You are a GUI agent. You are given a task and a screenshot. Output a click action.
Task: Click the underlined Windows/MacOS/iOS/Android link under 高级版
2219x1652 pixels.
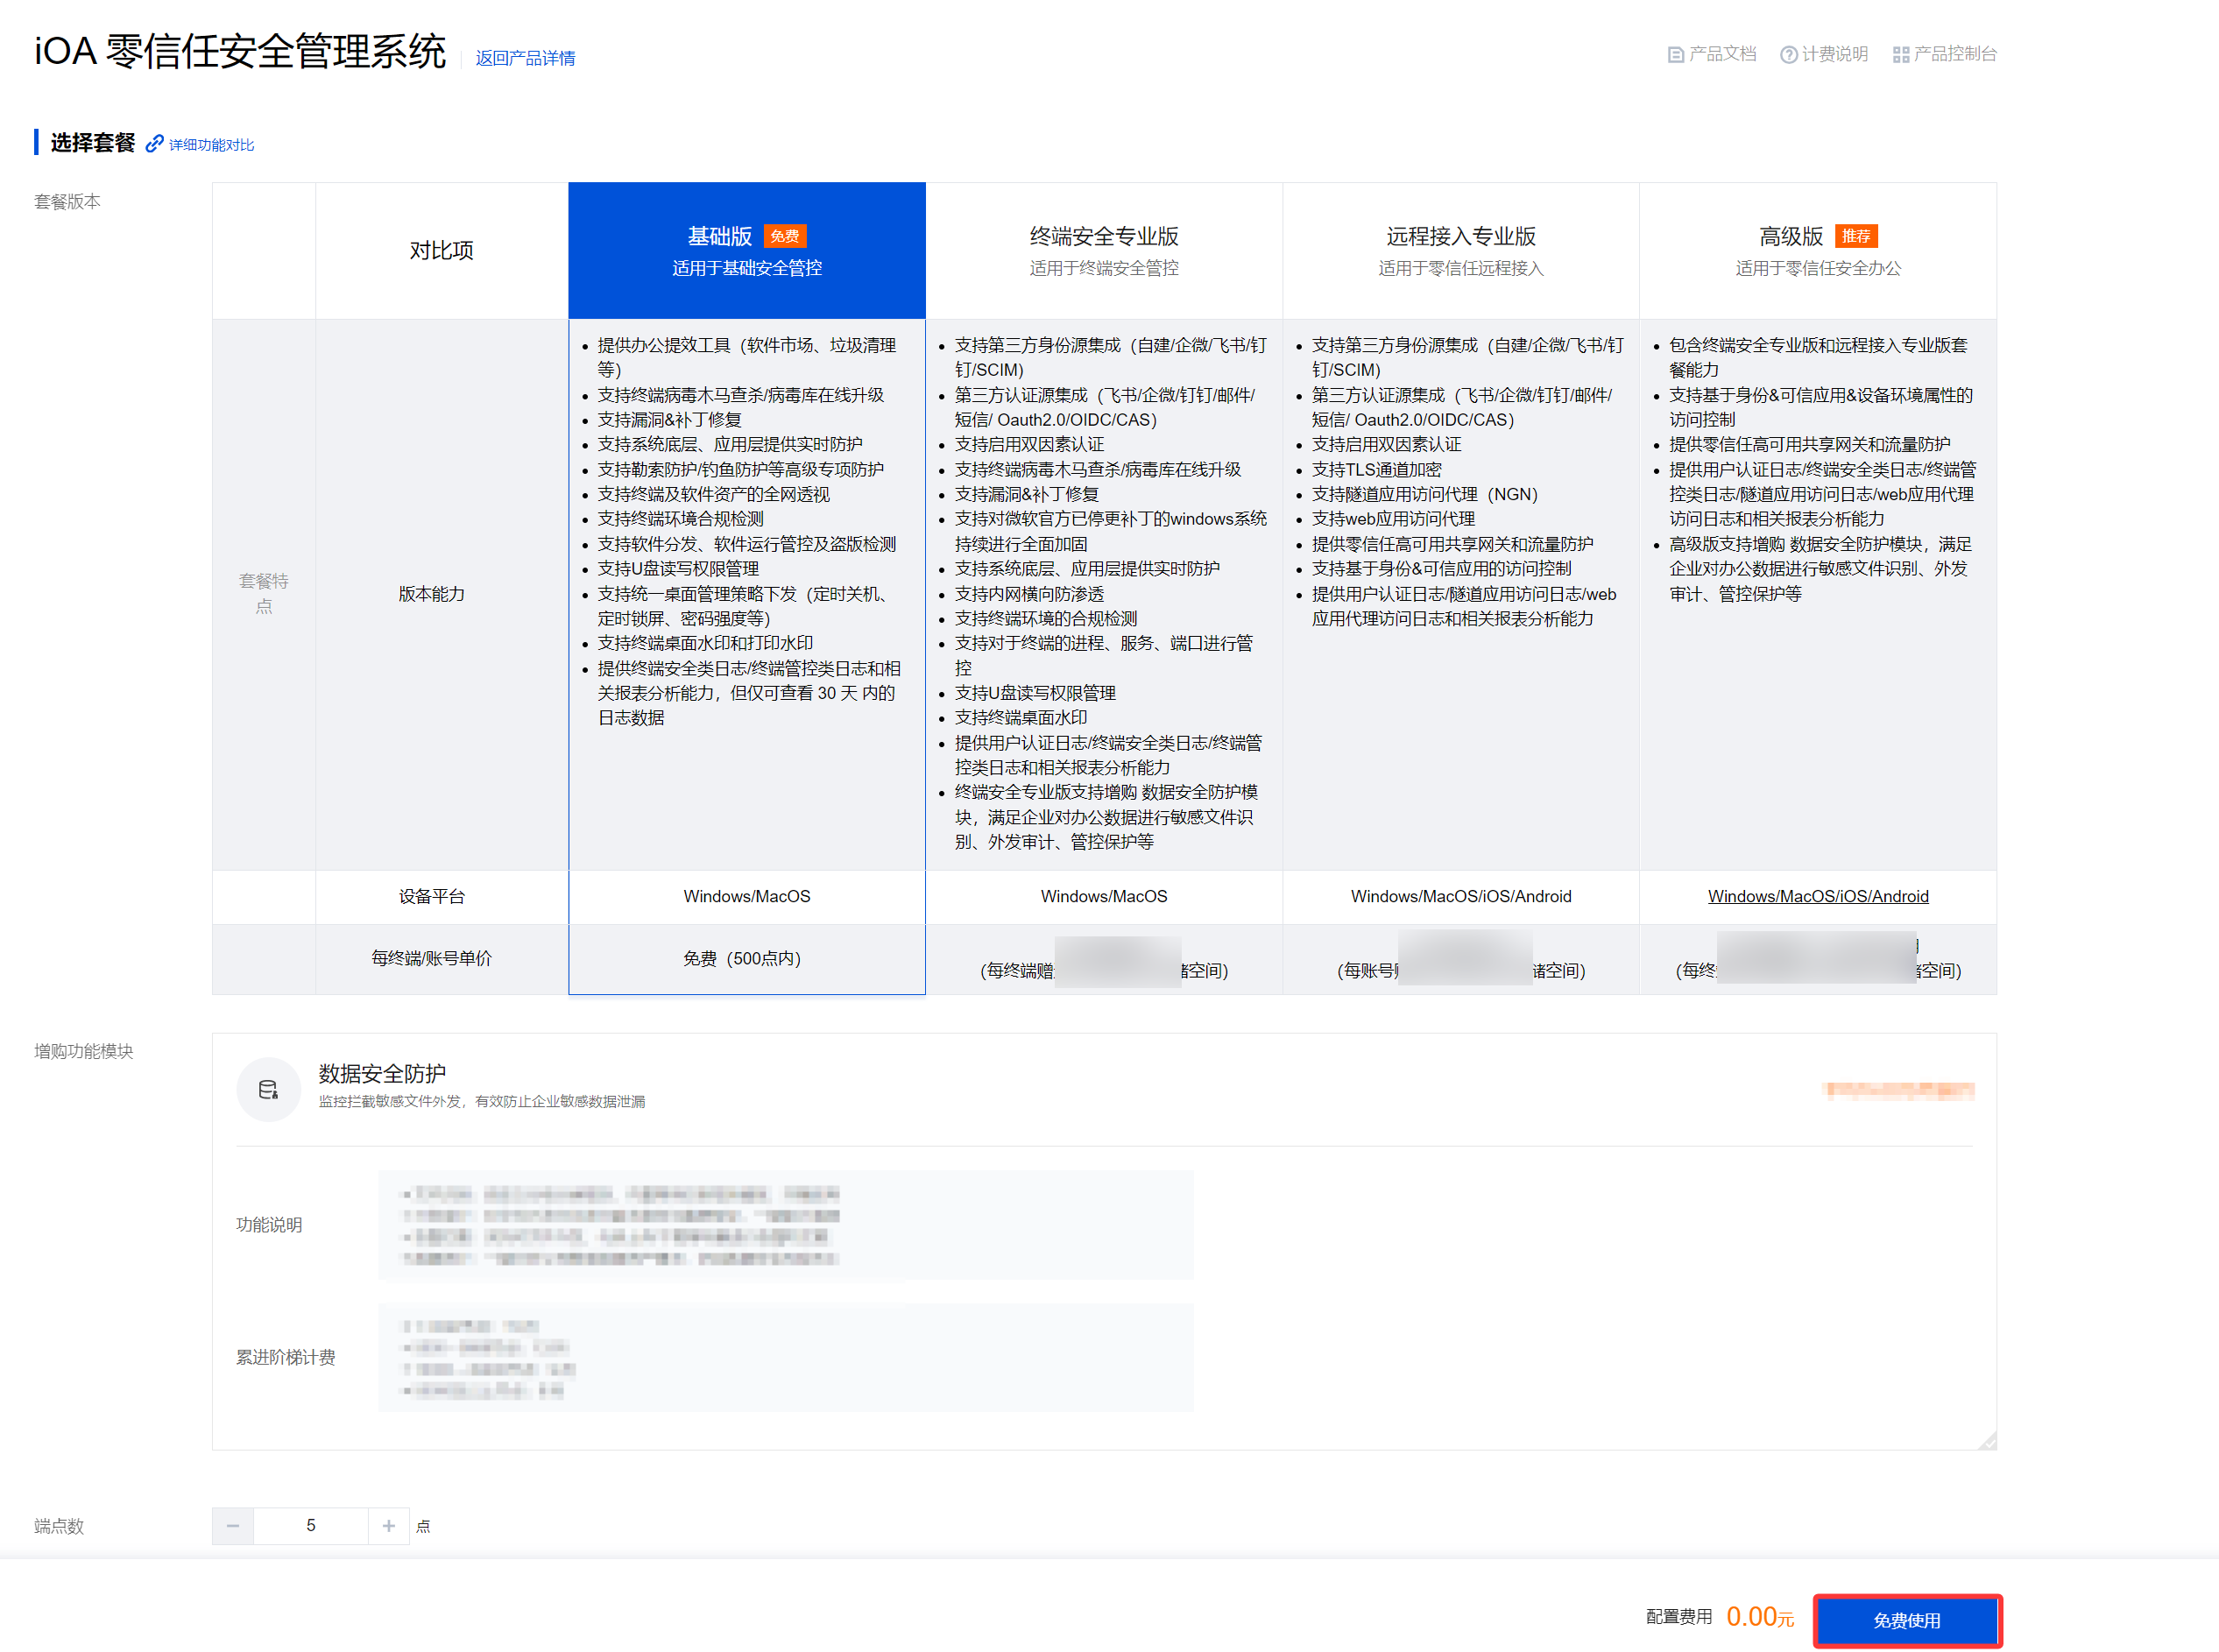point(1817,896)
